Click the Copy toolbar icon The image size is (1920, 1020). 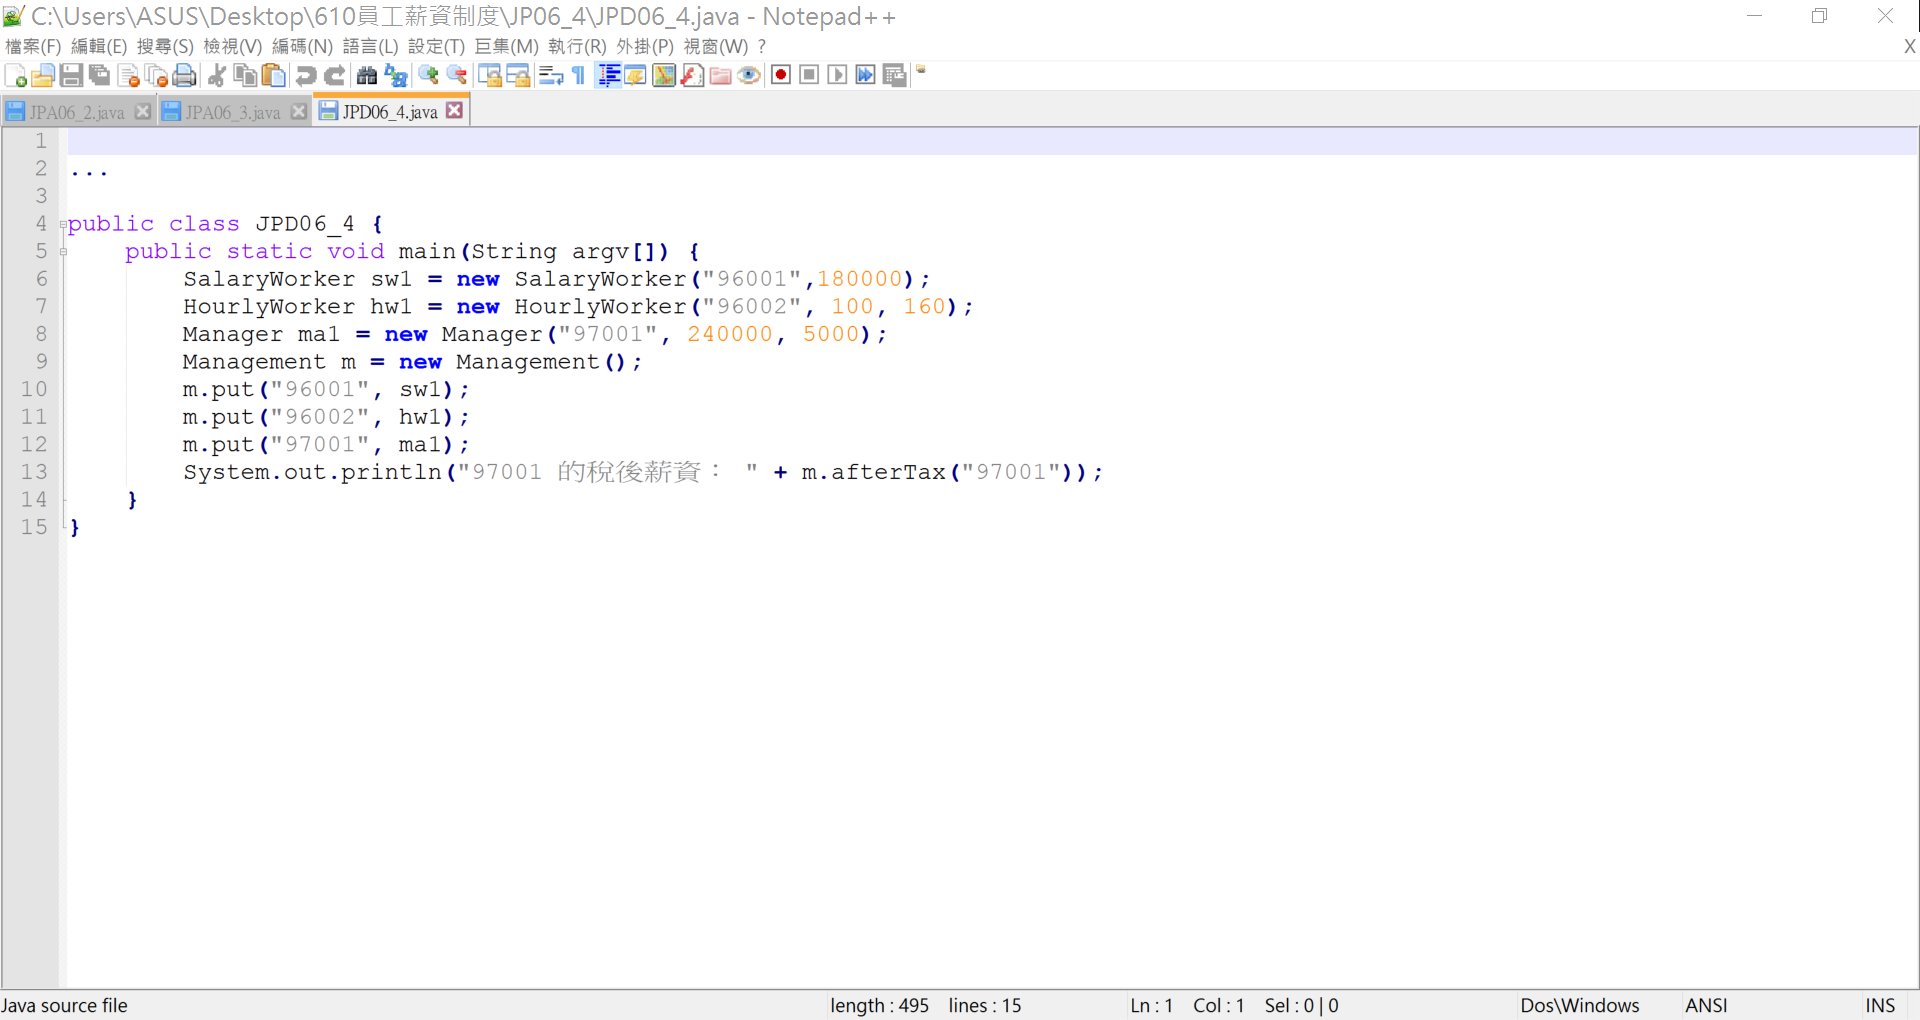pos(245,76)
